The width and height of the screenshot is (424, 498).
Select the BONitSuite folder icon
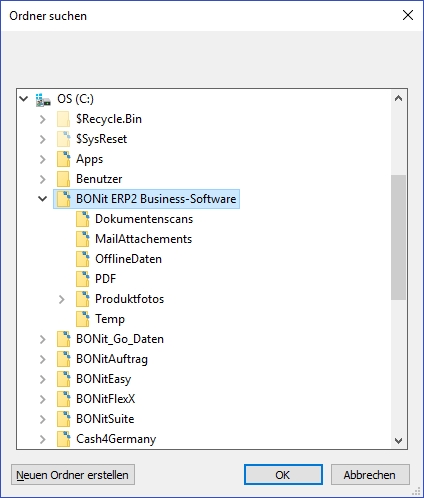click(63, 419)
